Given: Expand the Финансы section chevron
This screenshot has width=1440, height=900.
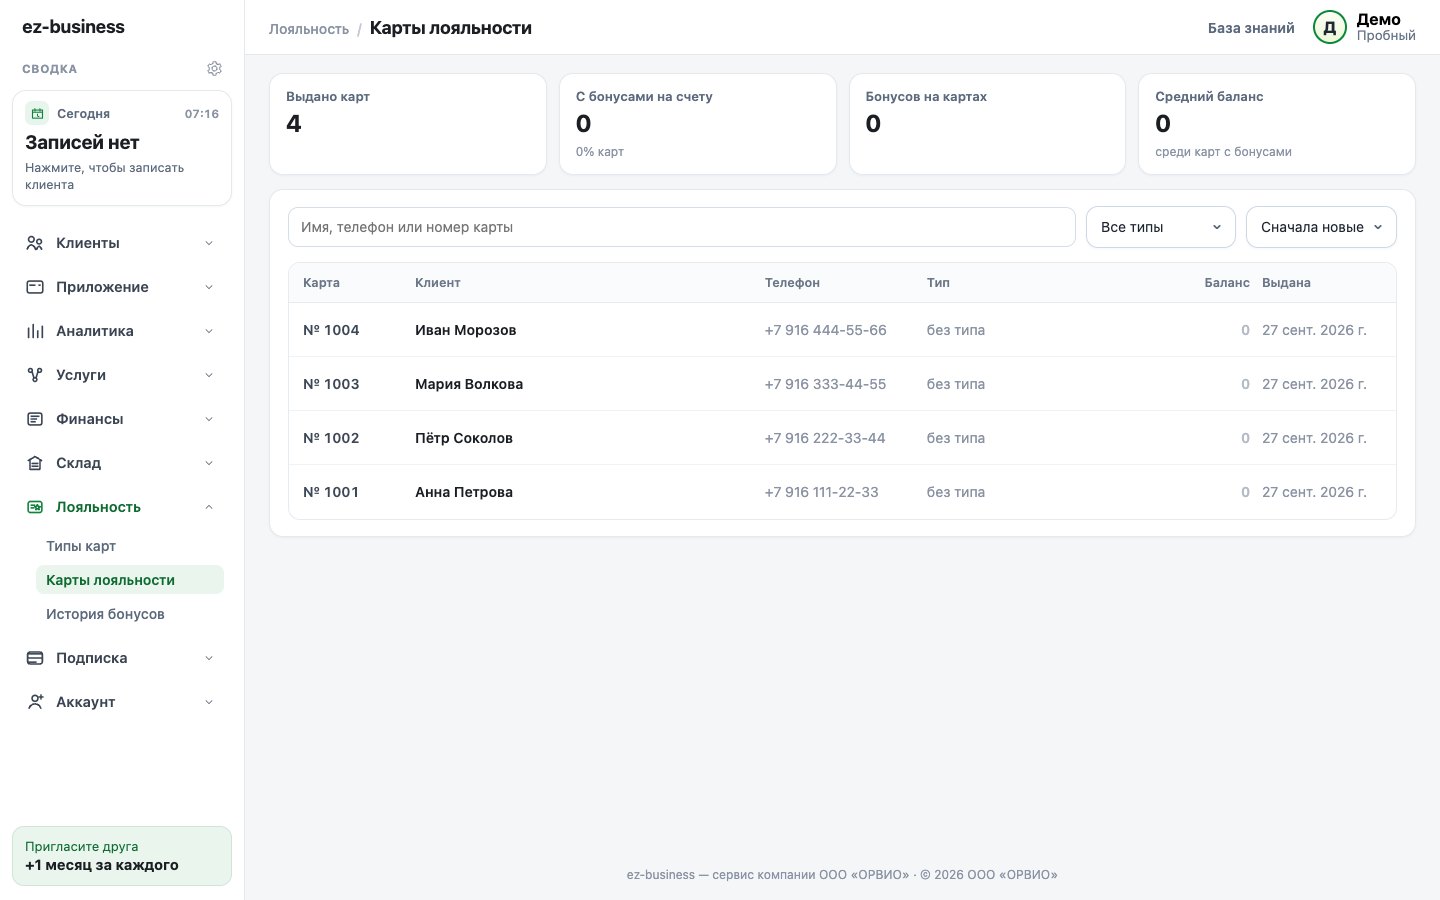Looking at the screenshot, I should [209, 419].
